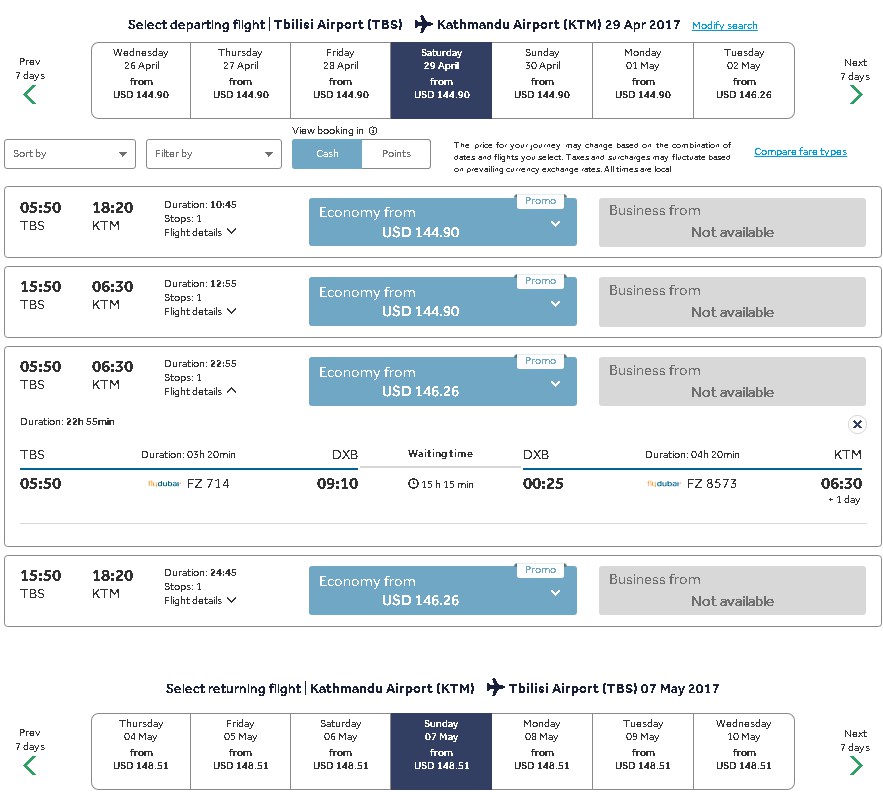Select departing date Thursday 27 April
Screen dimensions: 883x792
pyautogui.click(x=240, y=81)
